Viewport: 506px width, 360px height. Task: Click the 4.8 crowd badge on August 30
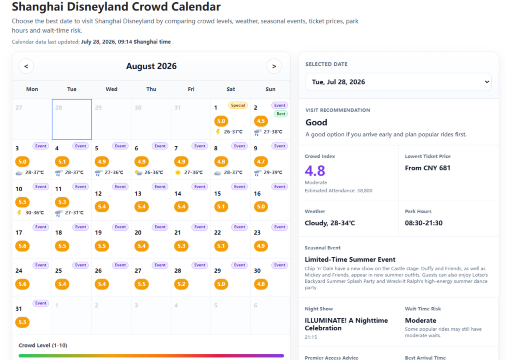[x=261, y=284]
